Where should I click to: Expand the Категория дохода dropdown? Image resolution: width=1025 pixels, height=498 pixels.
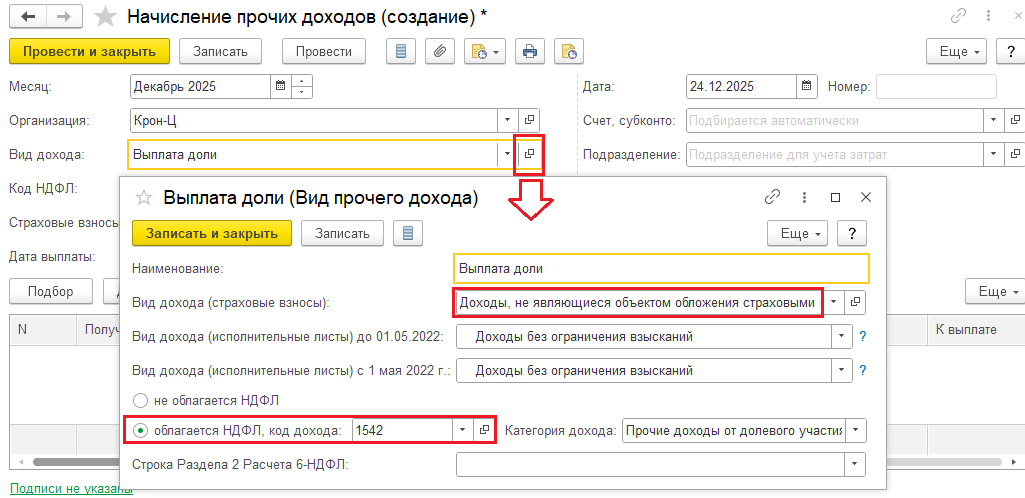(x=856, y=431)
